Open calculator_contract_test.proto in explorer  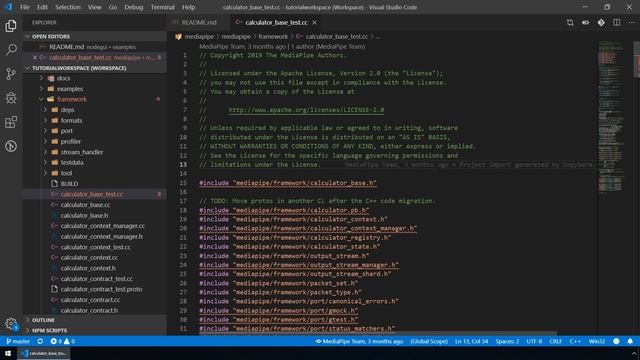[101, 289]
